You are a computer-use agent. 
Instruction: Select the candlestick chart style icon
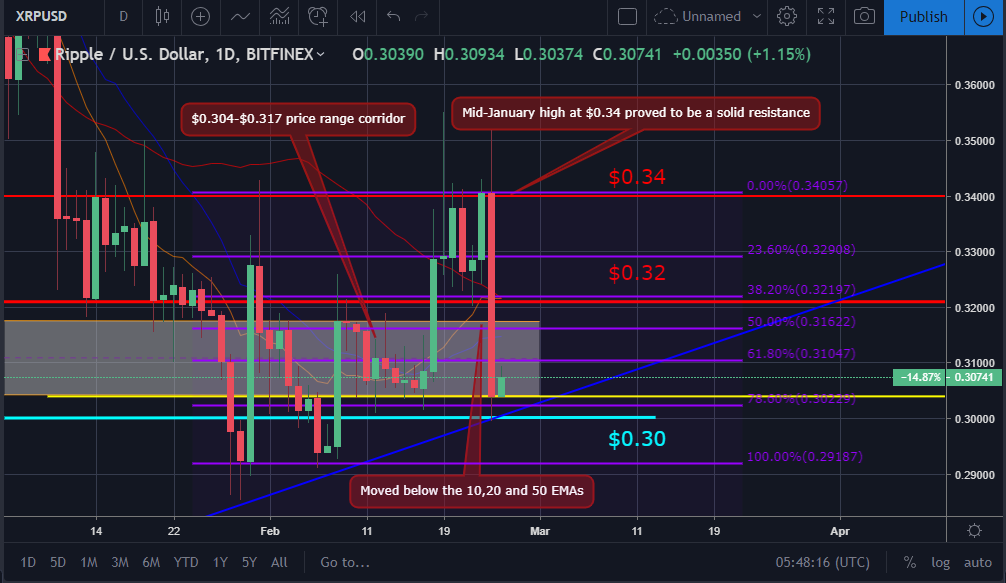[x=162, y=17]
